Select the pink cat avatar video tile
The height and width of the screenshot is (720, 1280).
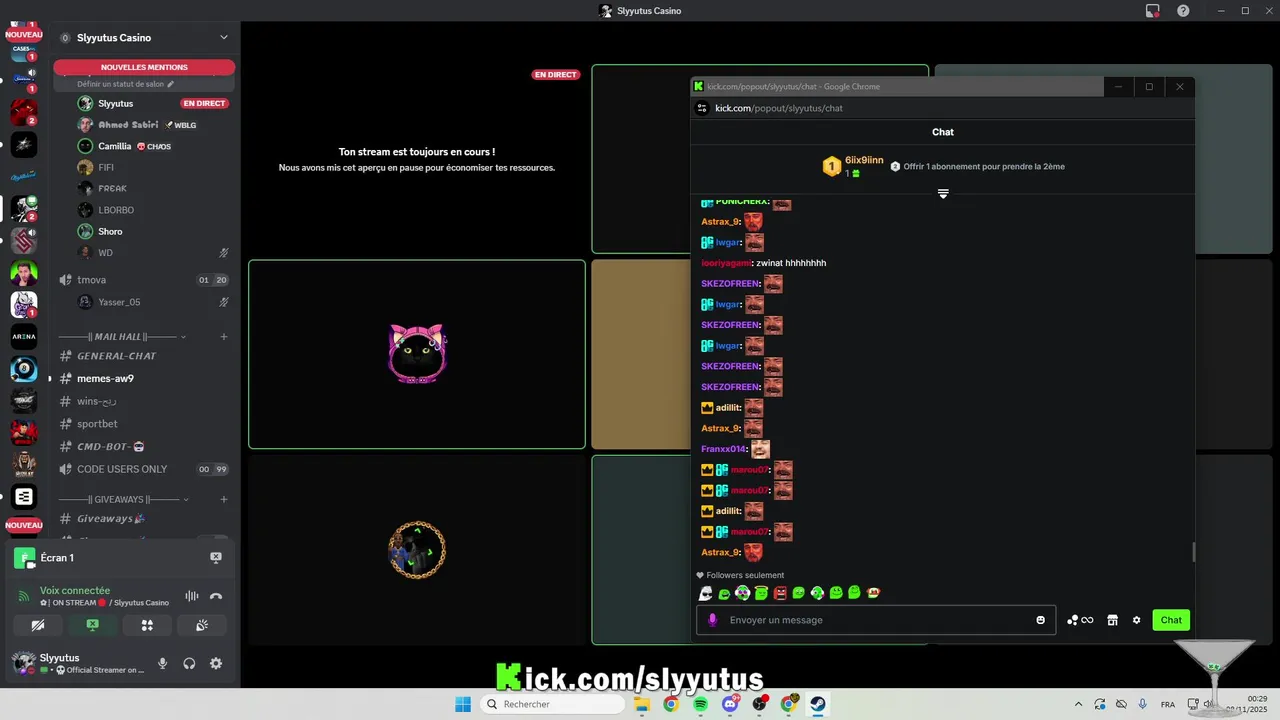pos(417,354)
